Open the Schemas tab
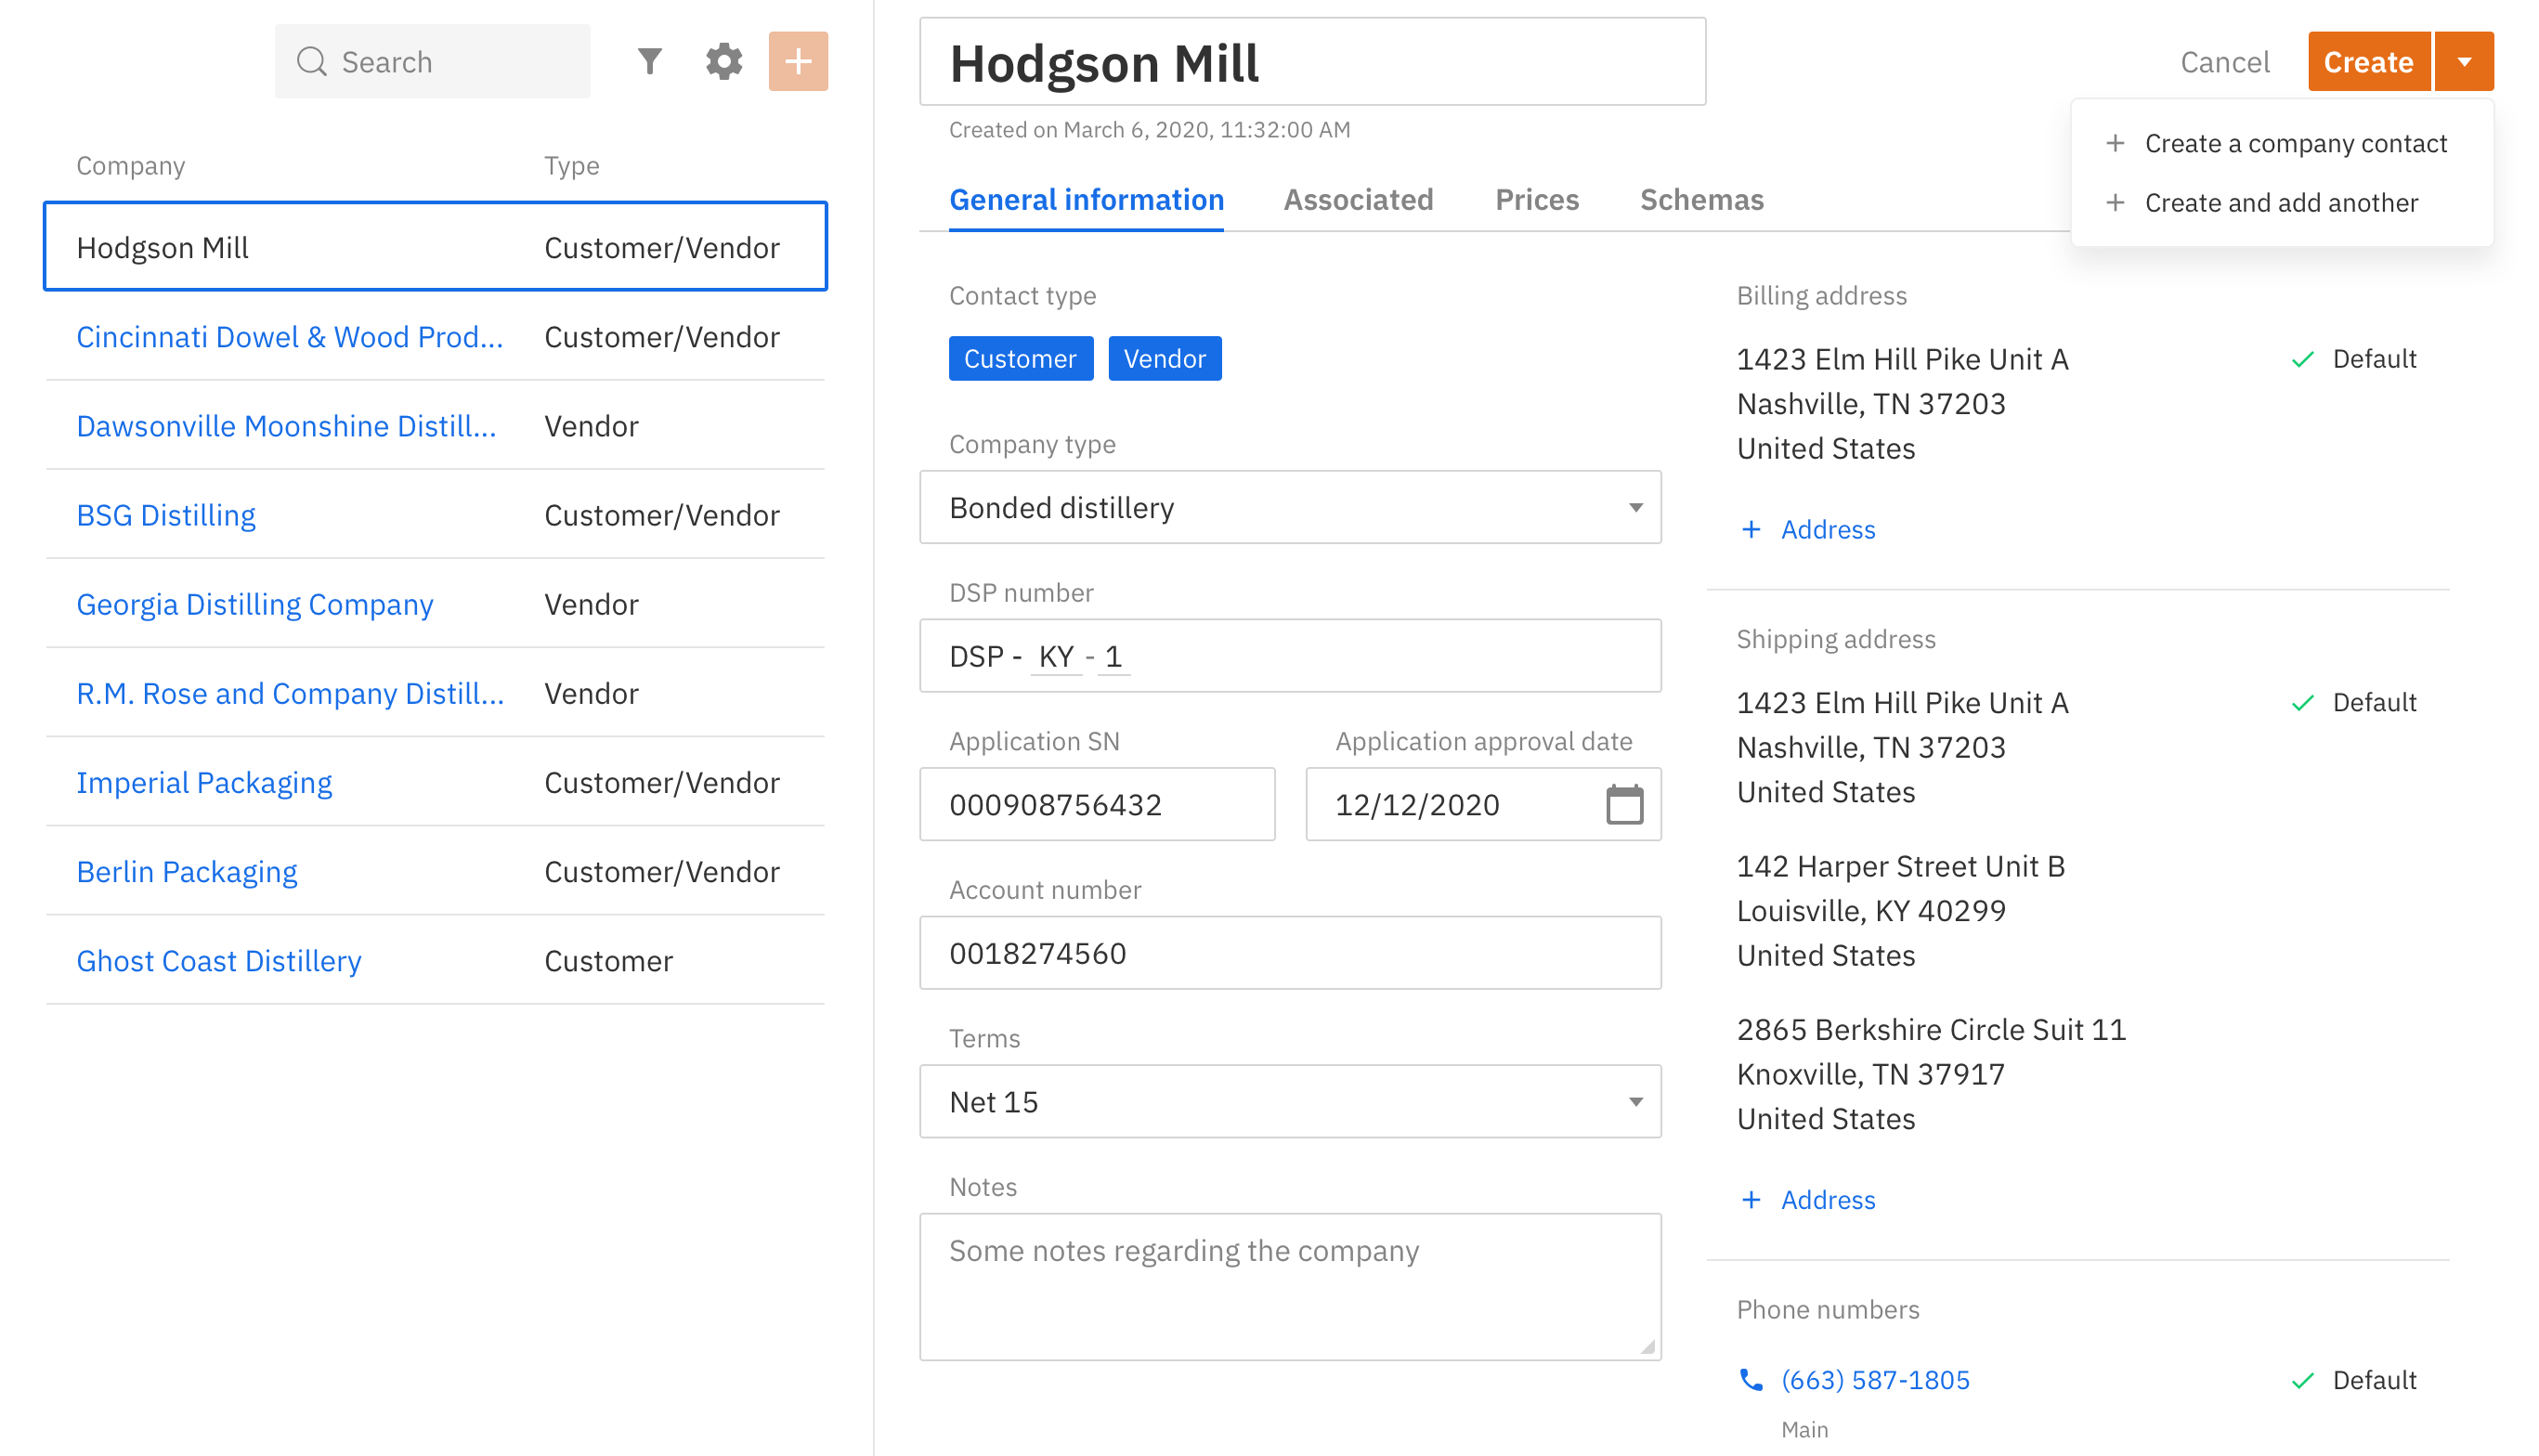 1702,200
